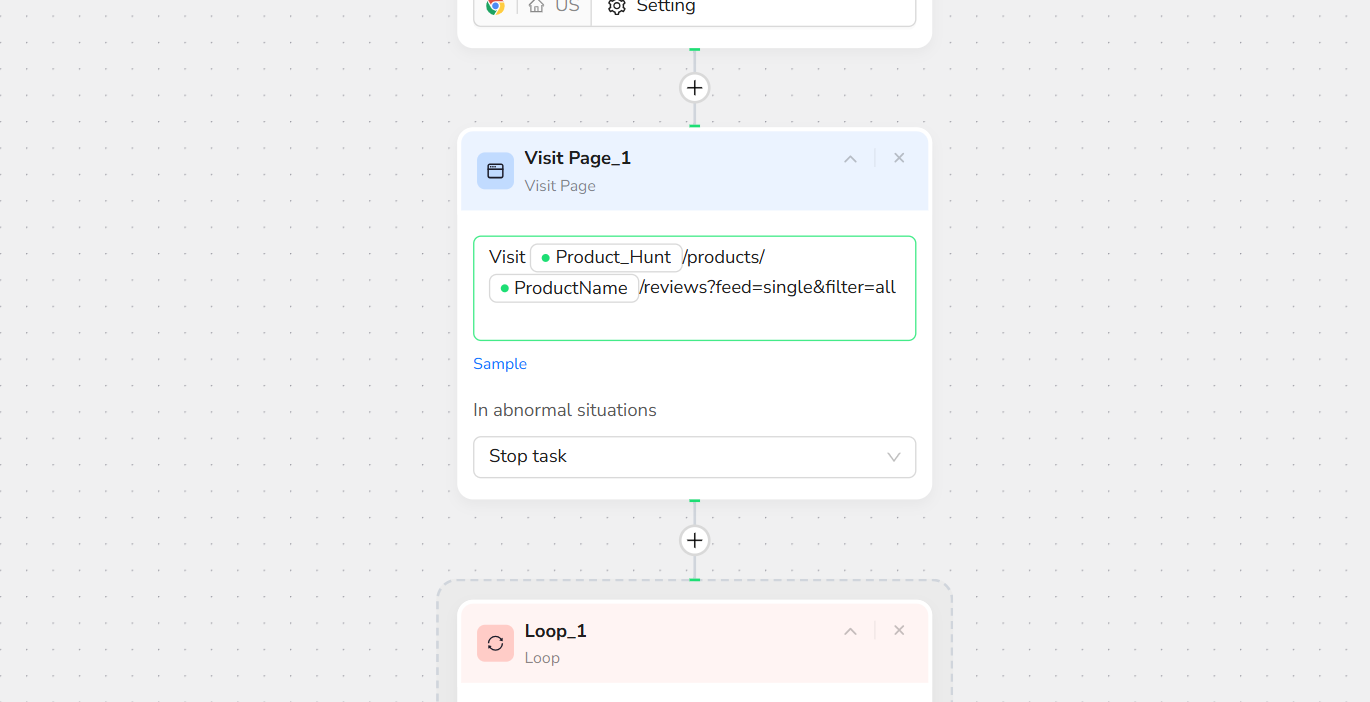The height and width of the screenshot is (702, 1370).
Task: Click the Loop subtitle under Loop_1
Action: tap(542, 658)
